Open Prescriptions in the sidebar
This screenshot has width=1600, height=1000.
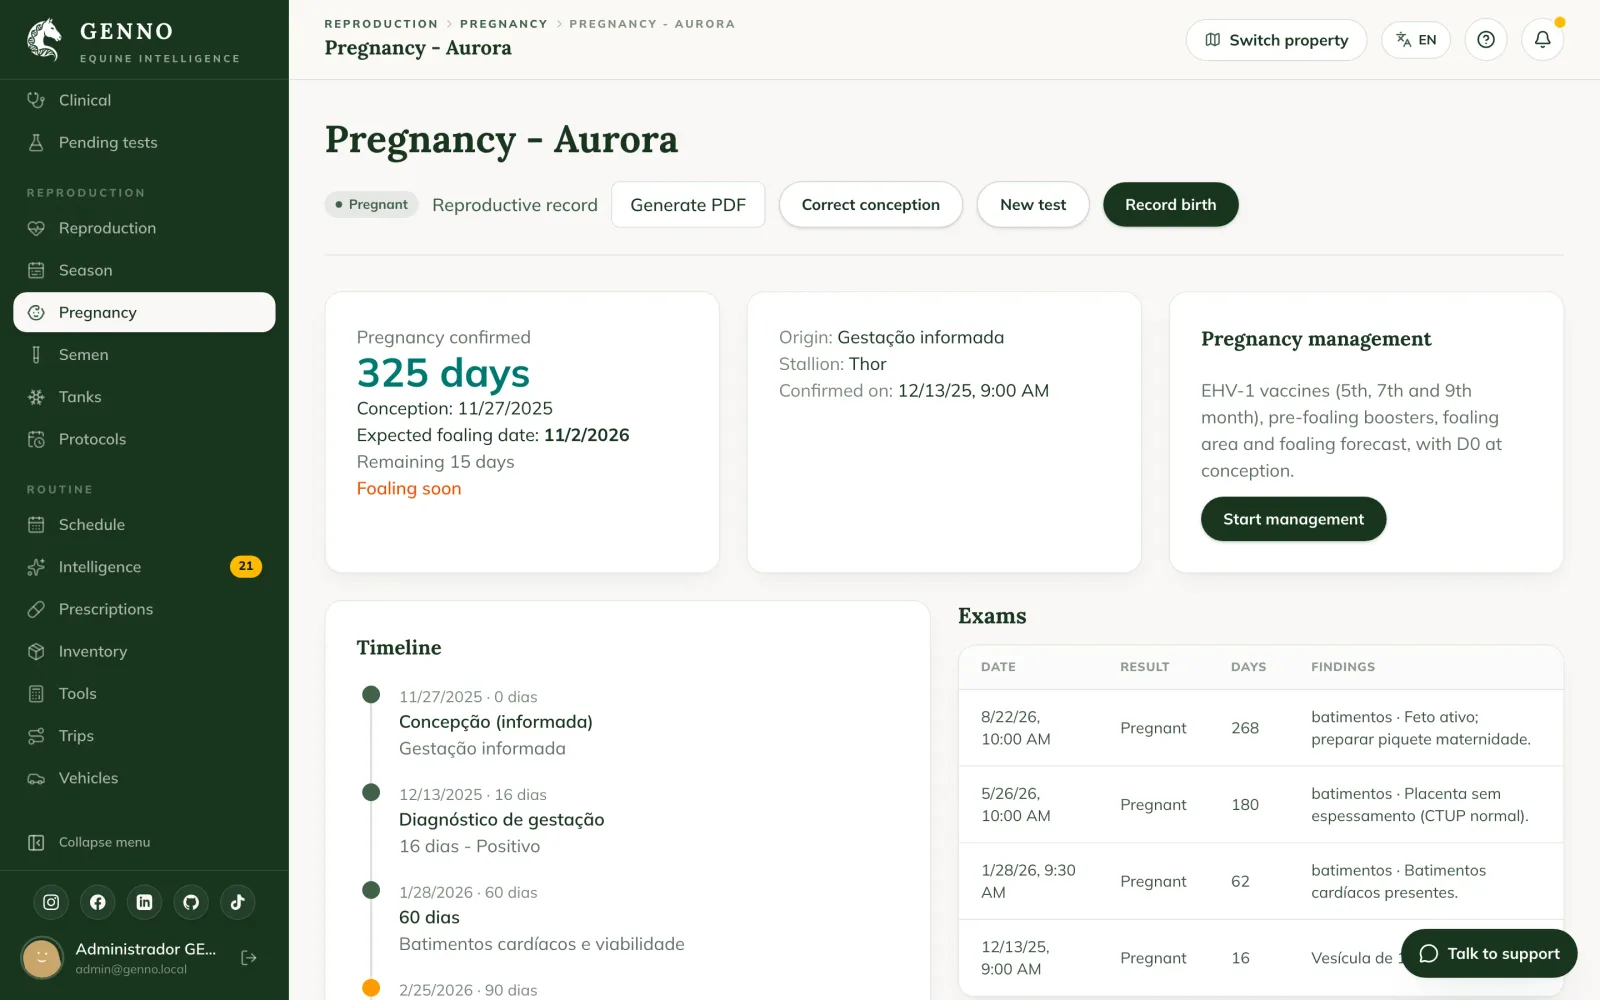[144, 609]
